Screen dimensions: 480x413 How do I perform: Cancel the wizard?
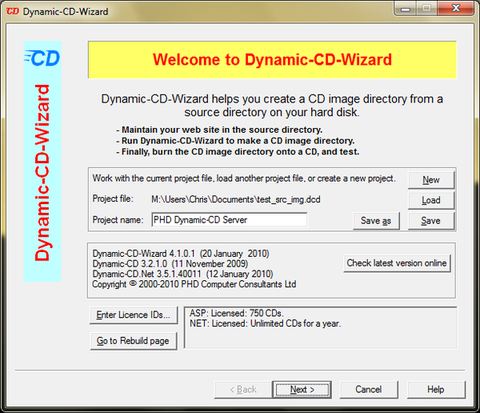coord(369,389)
